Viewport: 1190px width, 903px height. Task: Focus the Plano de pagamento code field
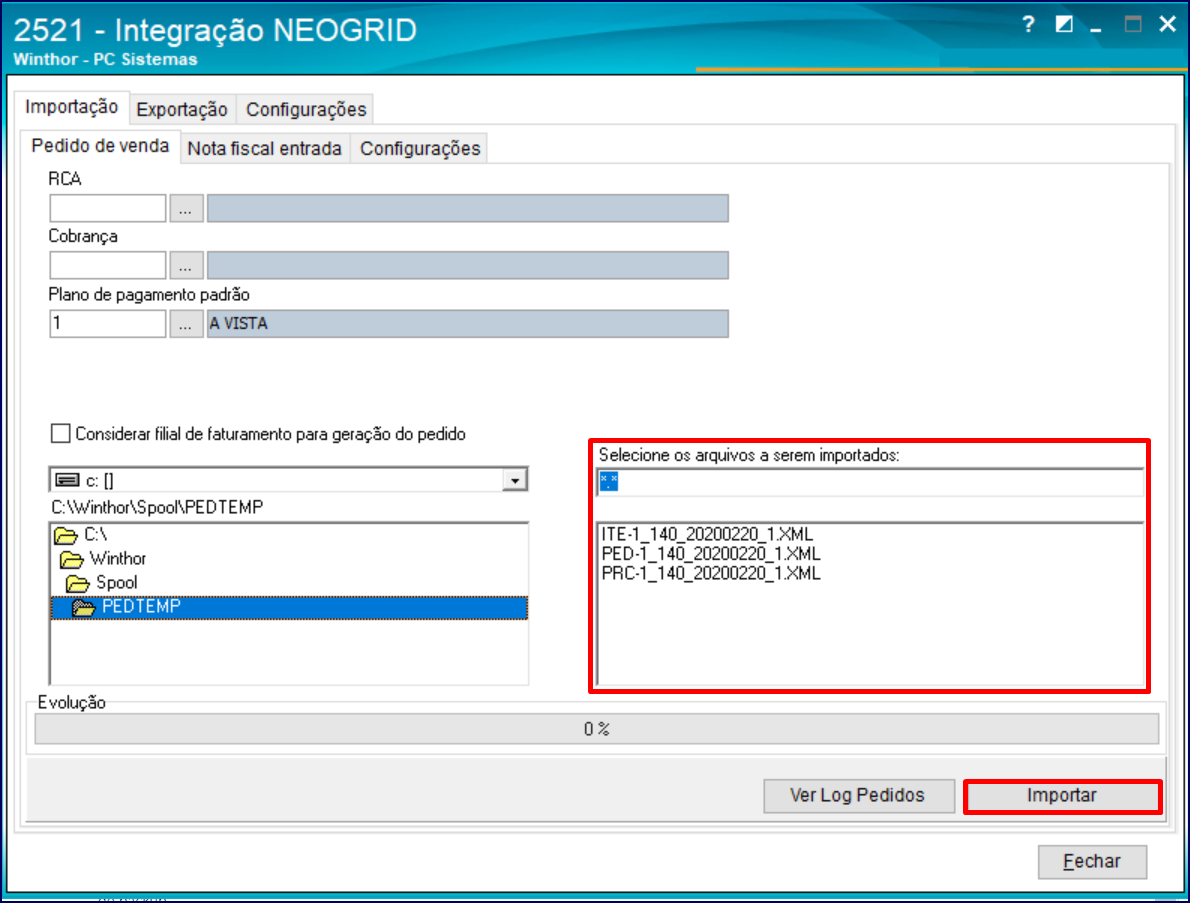tap(108, 324)
